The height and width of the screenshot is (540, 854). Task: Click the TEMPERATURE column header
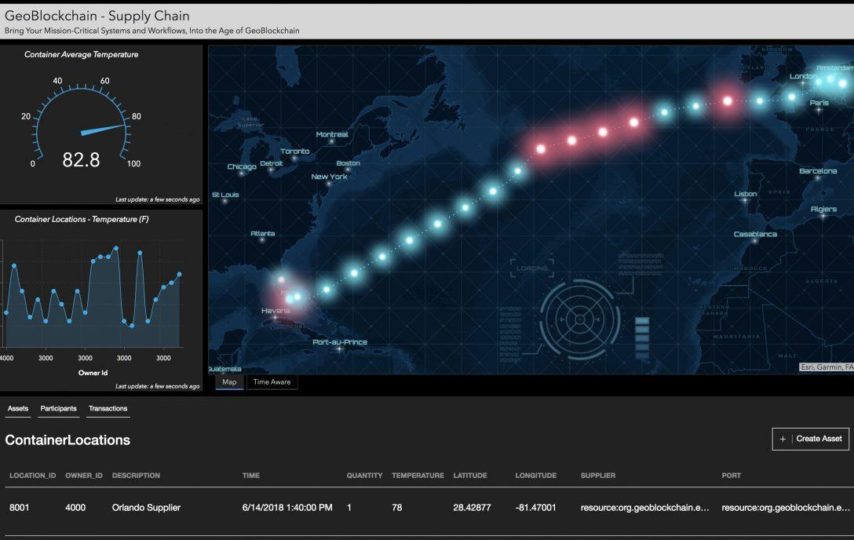point(418,476)
